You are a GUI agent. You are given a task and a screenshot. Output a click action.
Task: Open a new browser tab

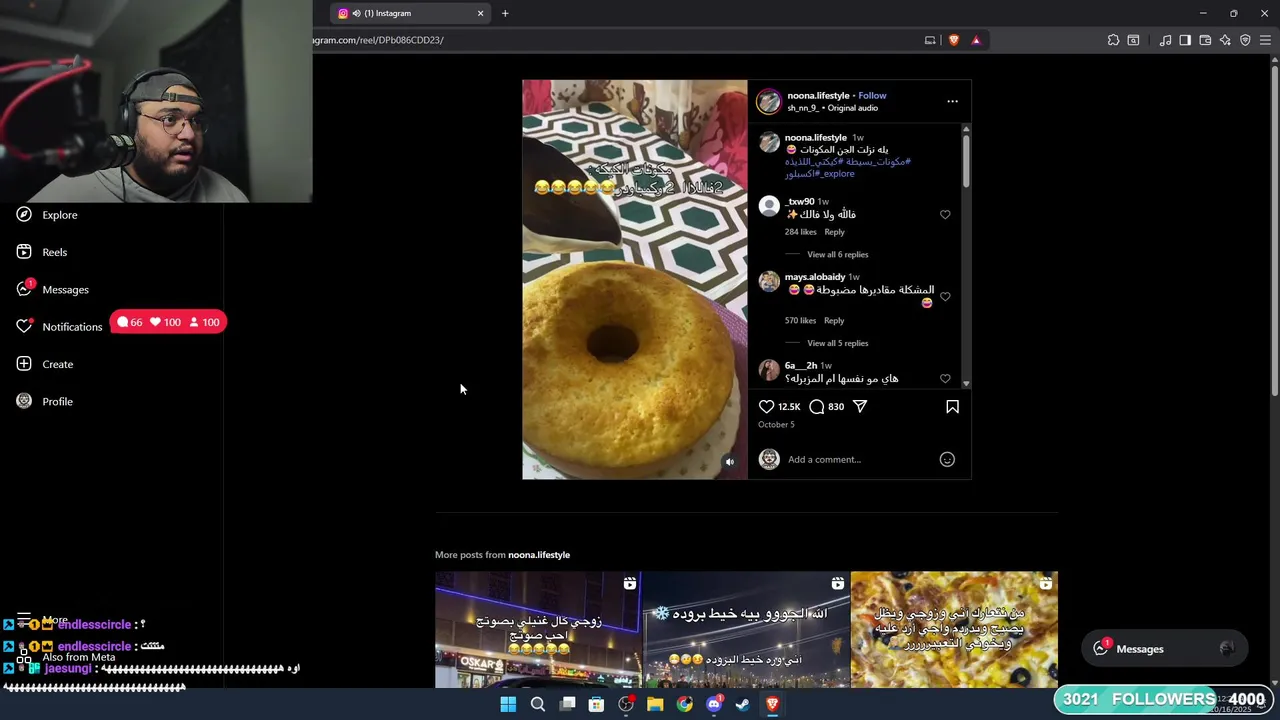pos(505,13)
